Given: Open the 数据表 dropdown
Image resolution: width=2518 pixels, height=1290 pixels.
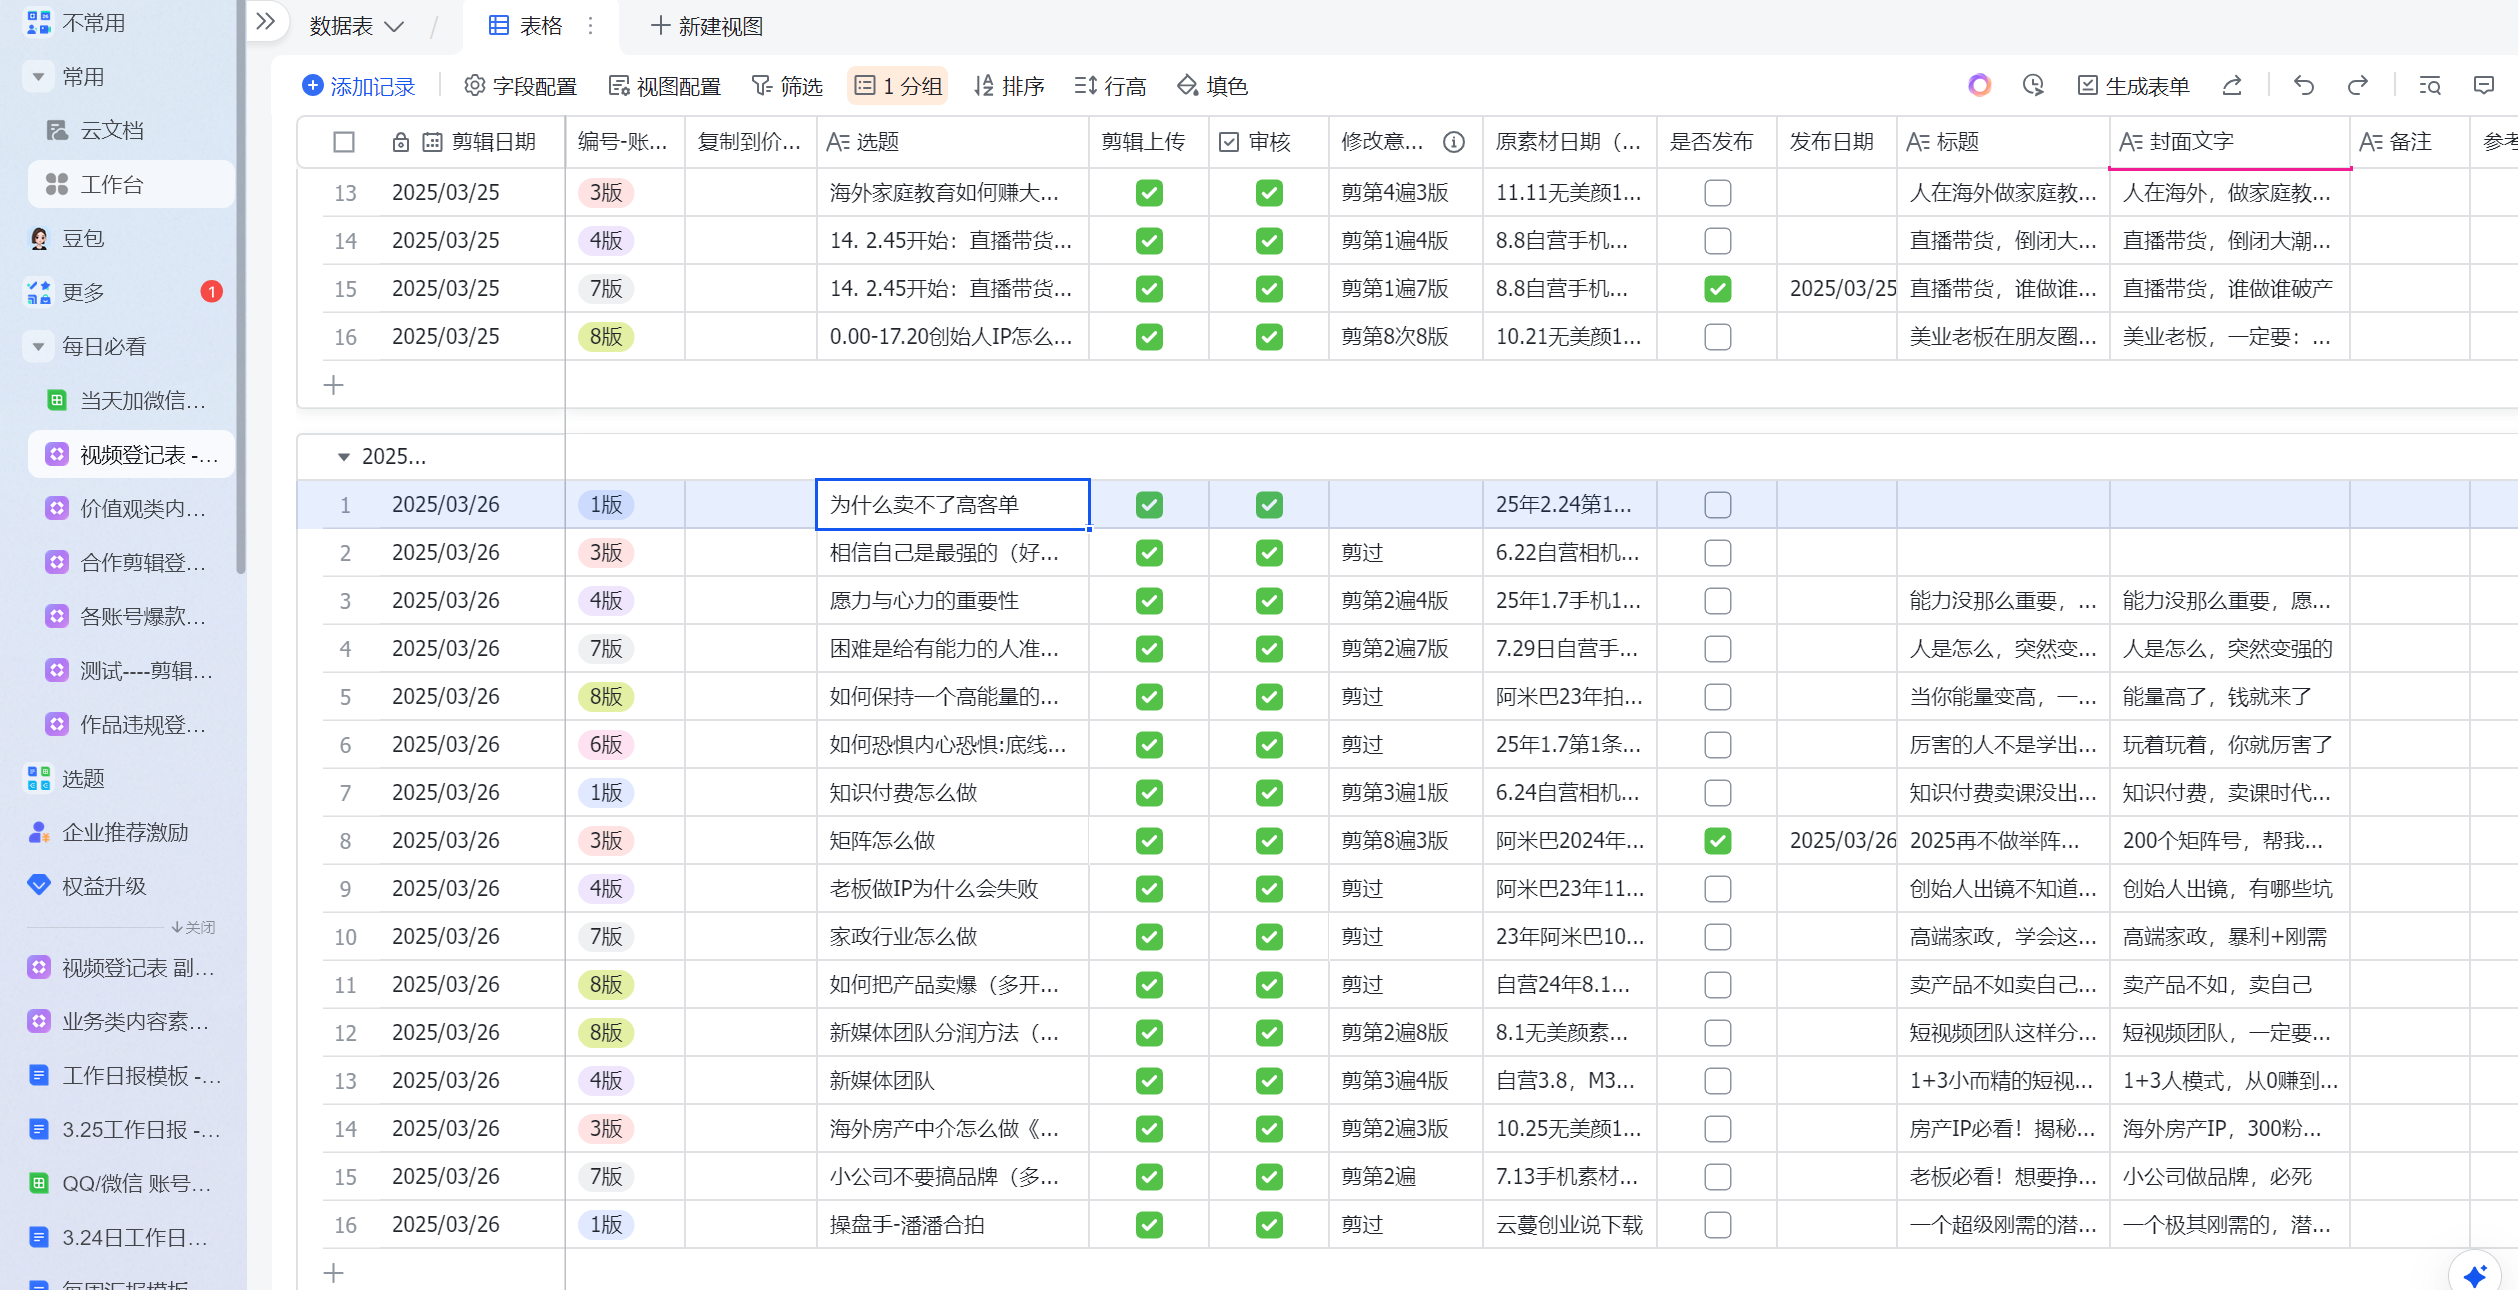Looking at the screenshot, I should (356, 26).
